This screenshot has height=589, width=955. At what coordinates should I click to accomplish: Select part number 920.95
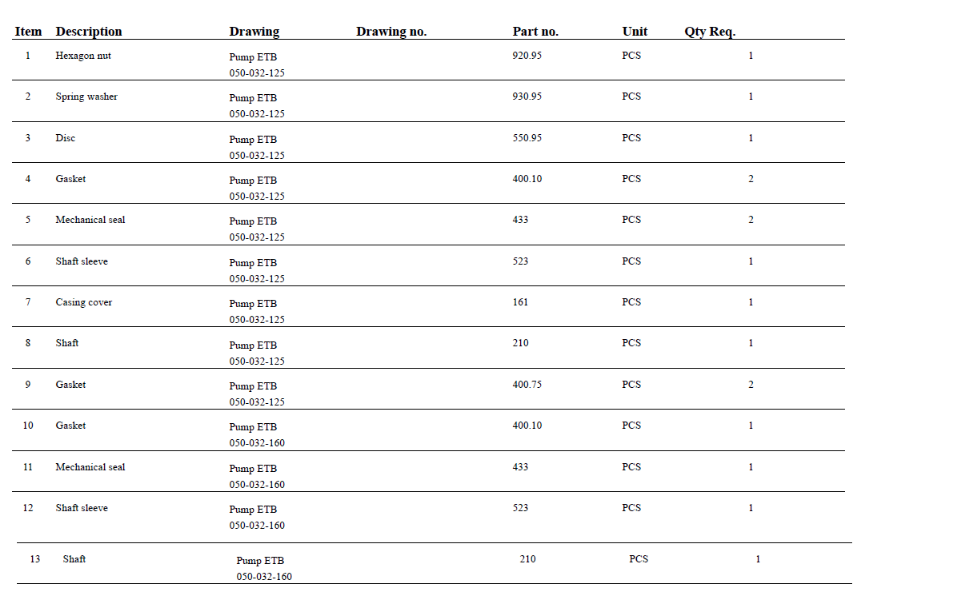pos(527,56)
